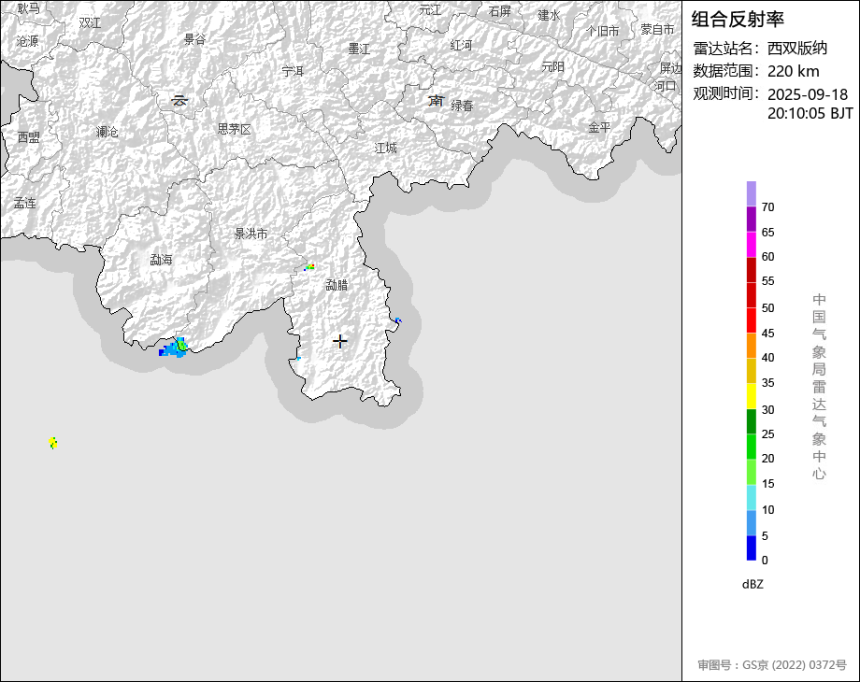
Task: Click the 澜沧 label
Action: [107, 132]
